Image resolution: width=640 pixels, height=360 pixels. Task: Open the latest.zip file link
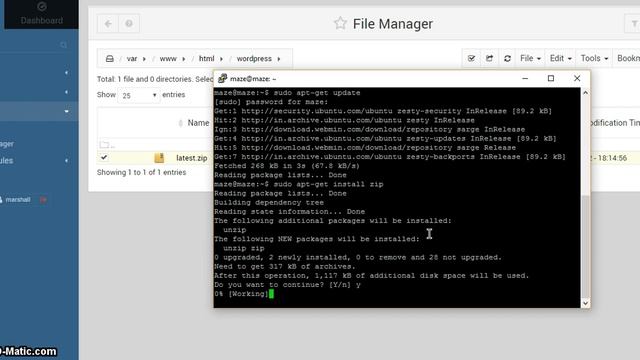pyautogui.click(x=191, y=158)
